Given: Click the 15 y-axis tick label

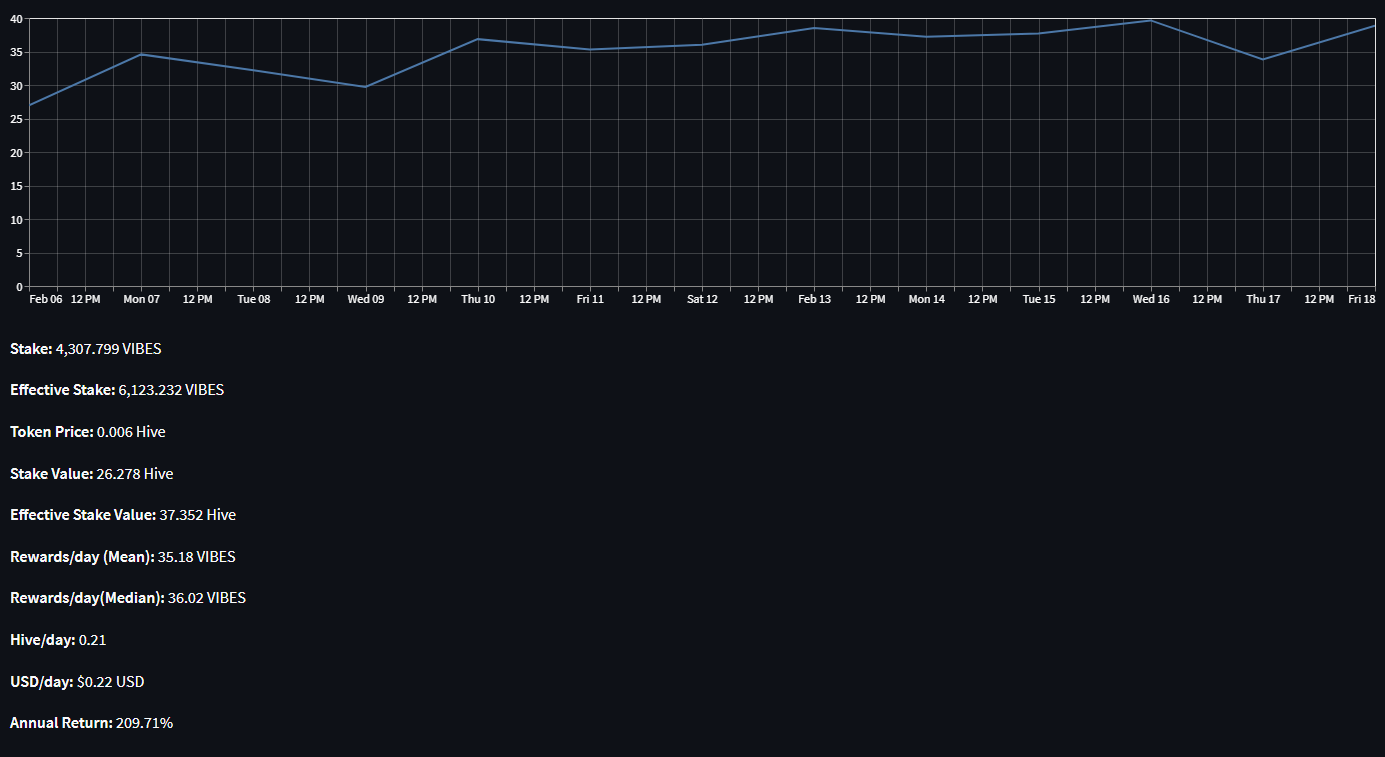Looking at the screenshot, I should (x=17, y=186).
